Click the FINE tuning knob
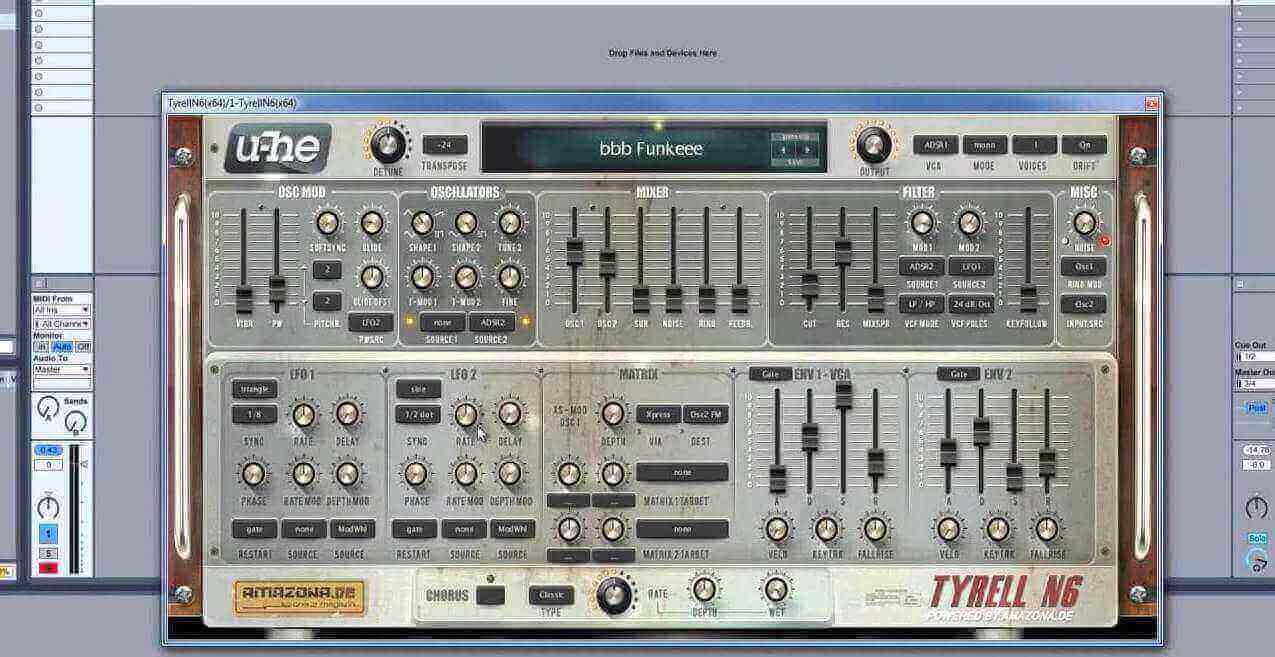This screenshot has width=1275, height=657. [x=510, y=277]
